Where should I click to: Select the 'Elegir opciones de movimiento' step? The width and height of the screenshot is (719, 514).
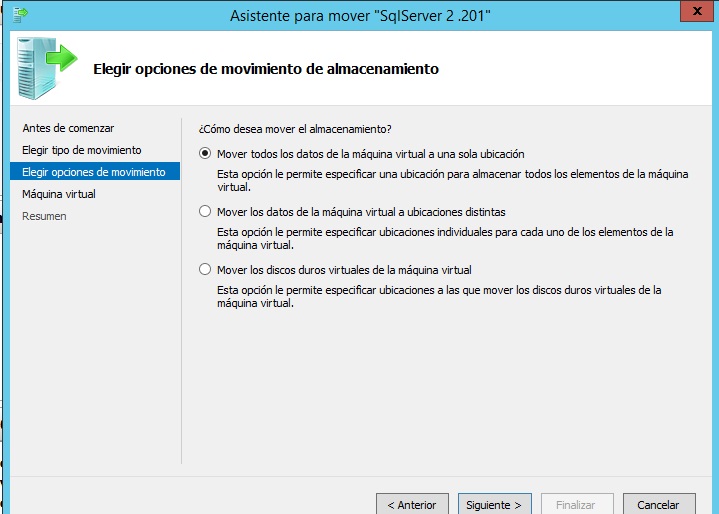pos(94,172)
